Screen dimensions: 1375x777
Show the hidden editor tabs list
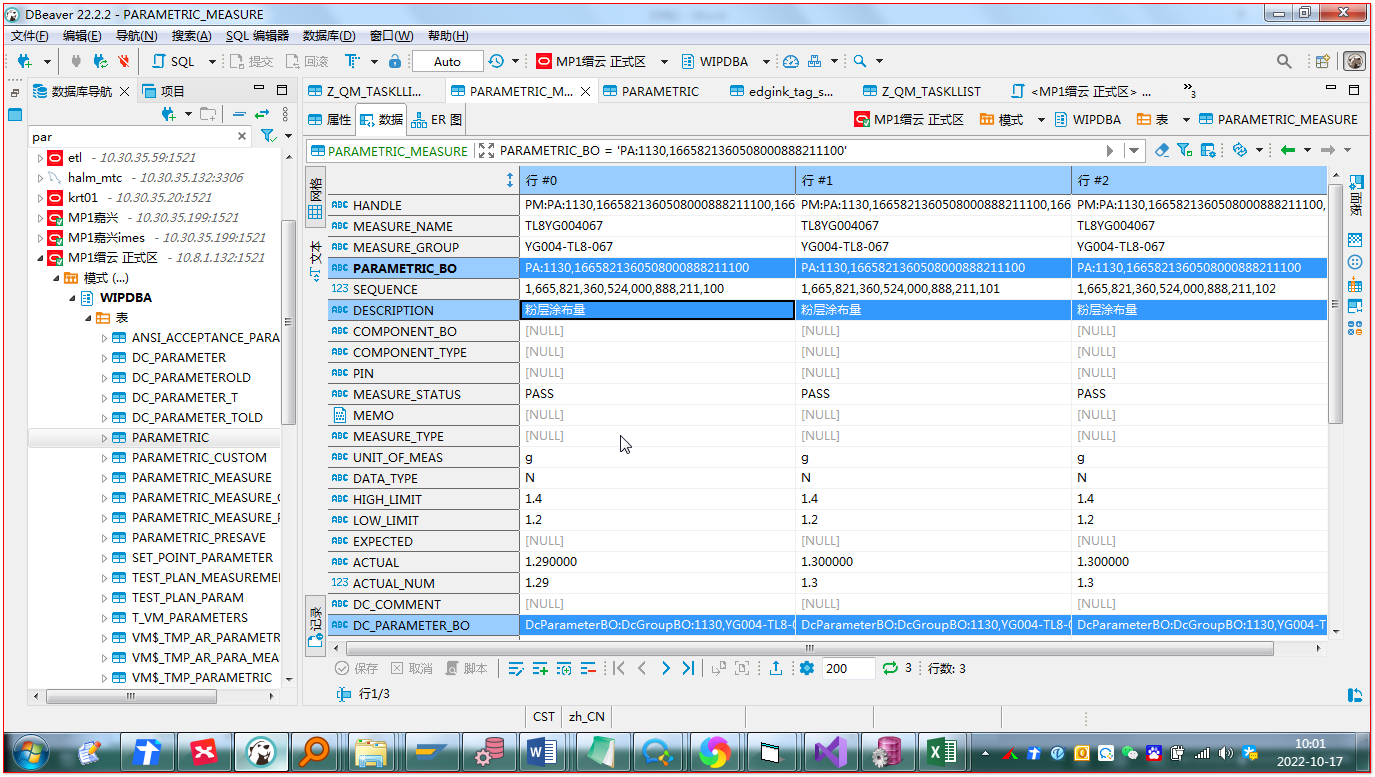pos(1190,91)
